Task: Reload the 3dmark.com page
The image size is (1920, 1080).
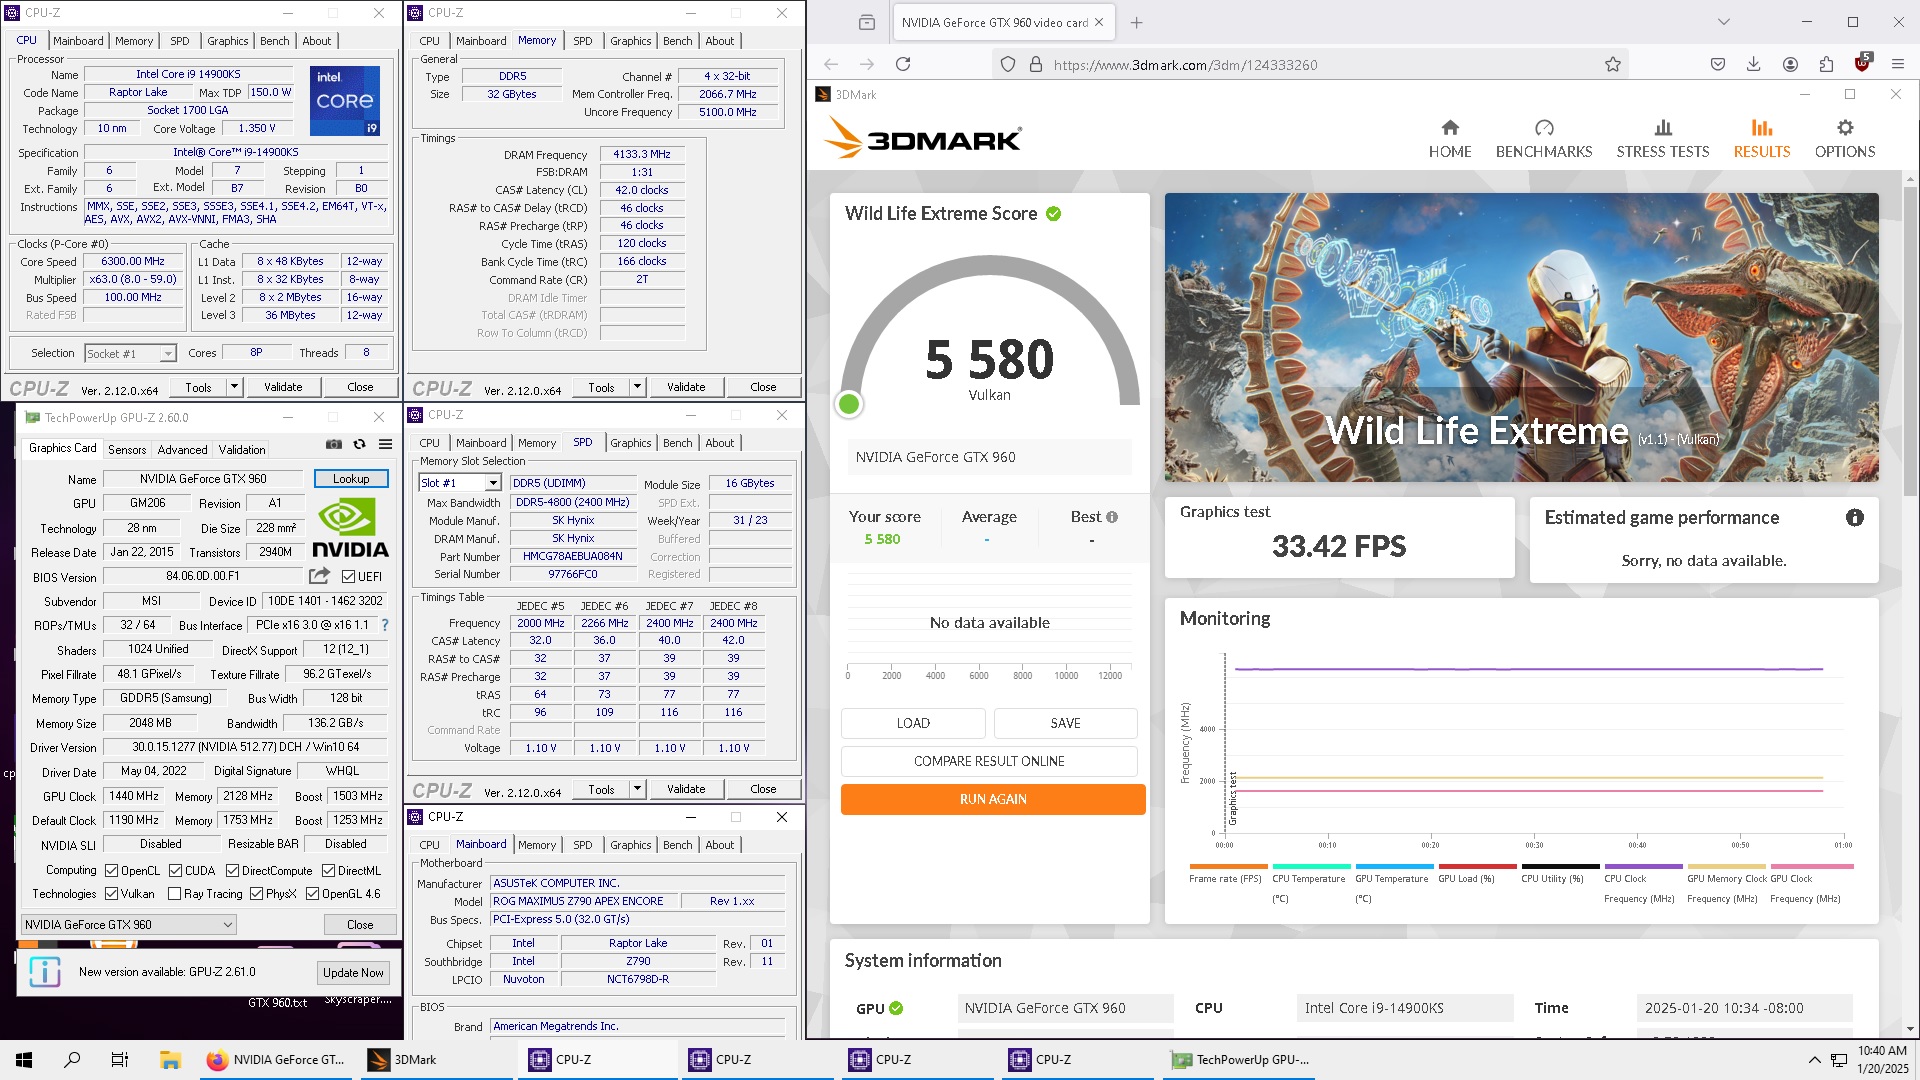Action: pyautogui.click(x=903, y=64)
